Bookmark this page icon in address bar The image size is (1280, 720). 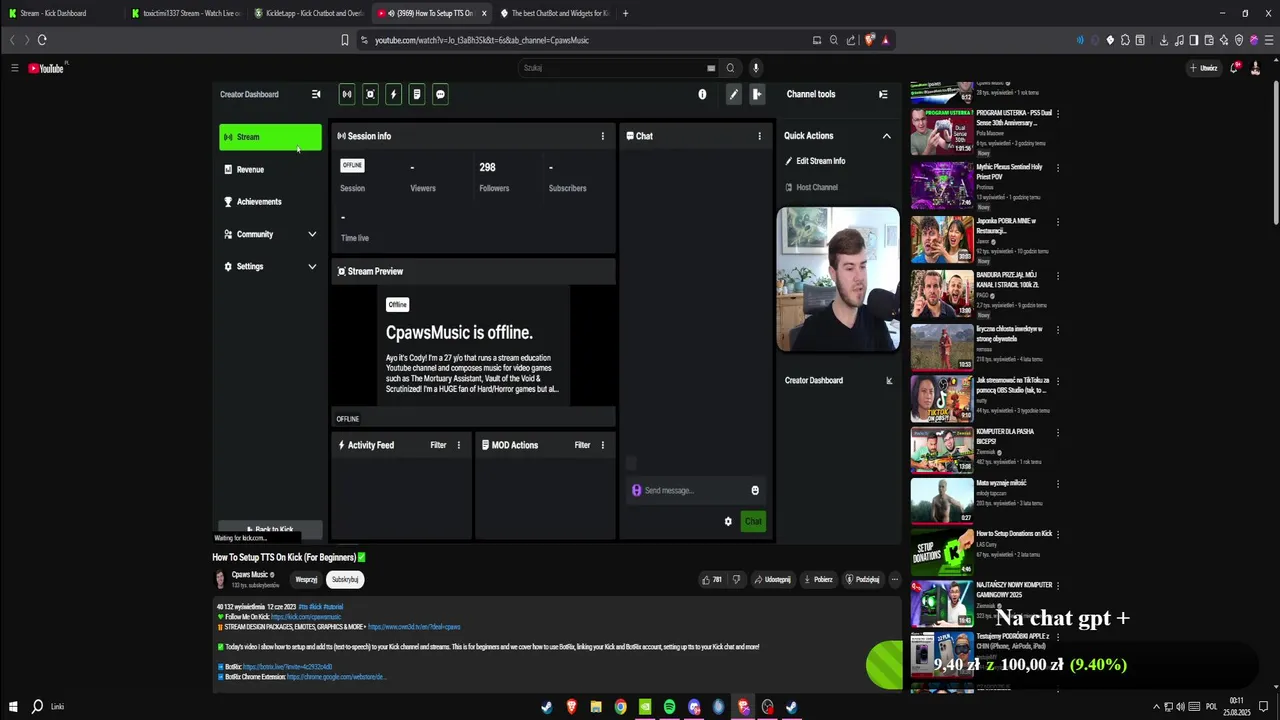[345, 40]
